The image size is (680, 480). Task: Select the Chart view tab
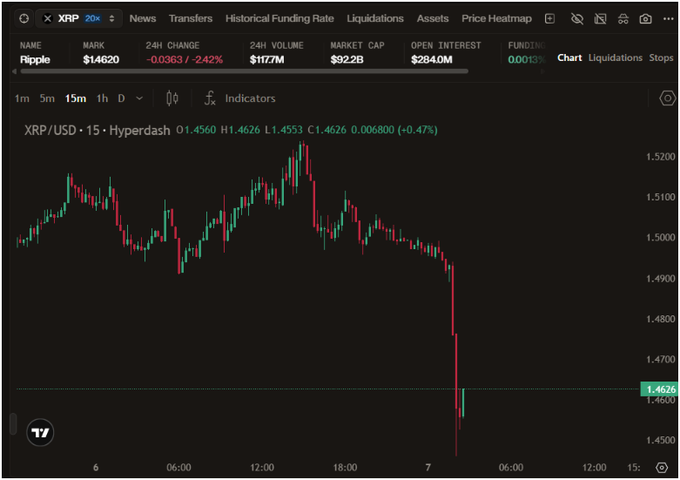(569, 58)
